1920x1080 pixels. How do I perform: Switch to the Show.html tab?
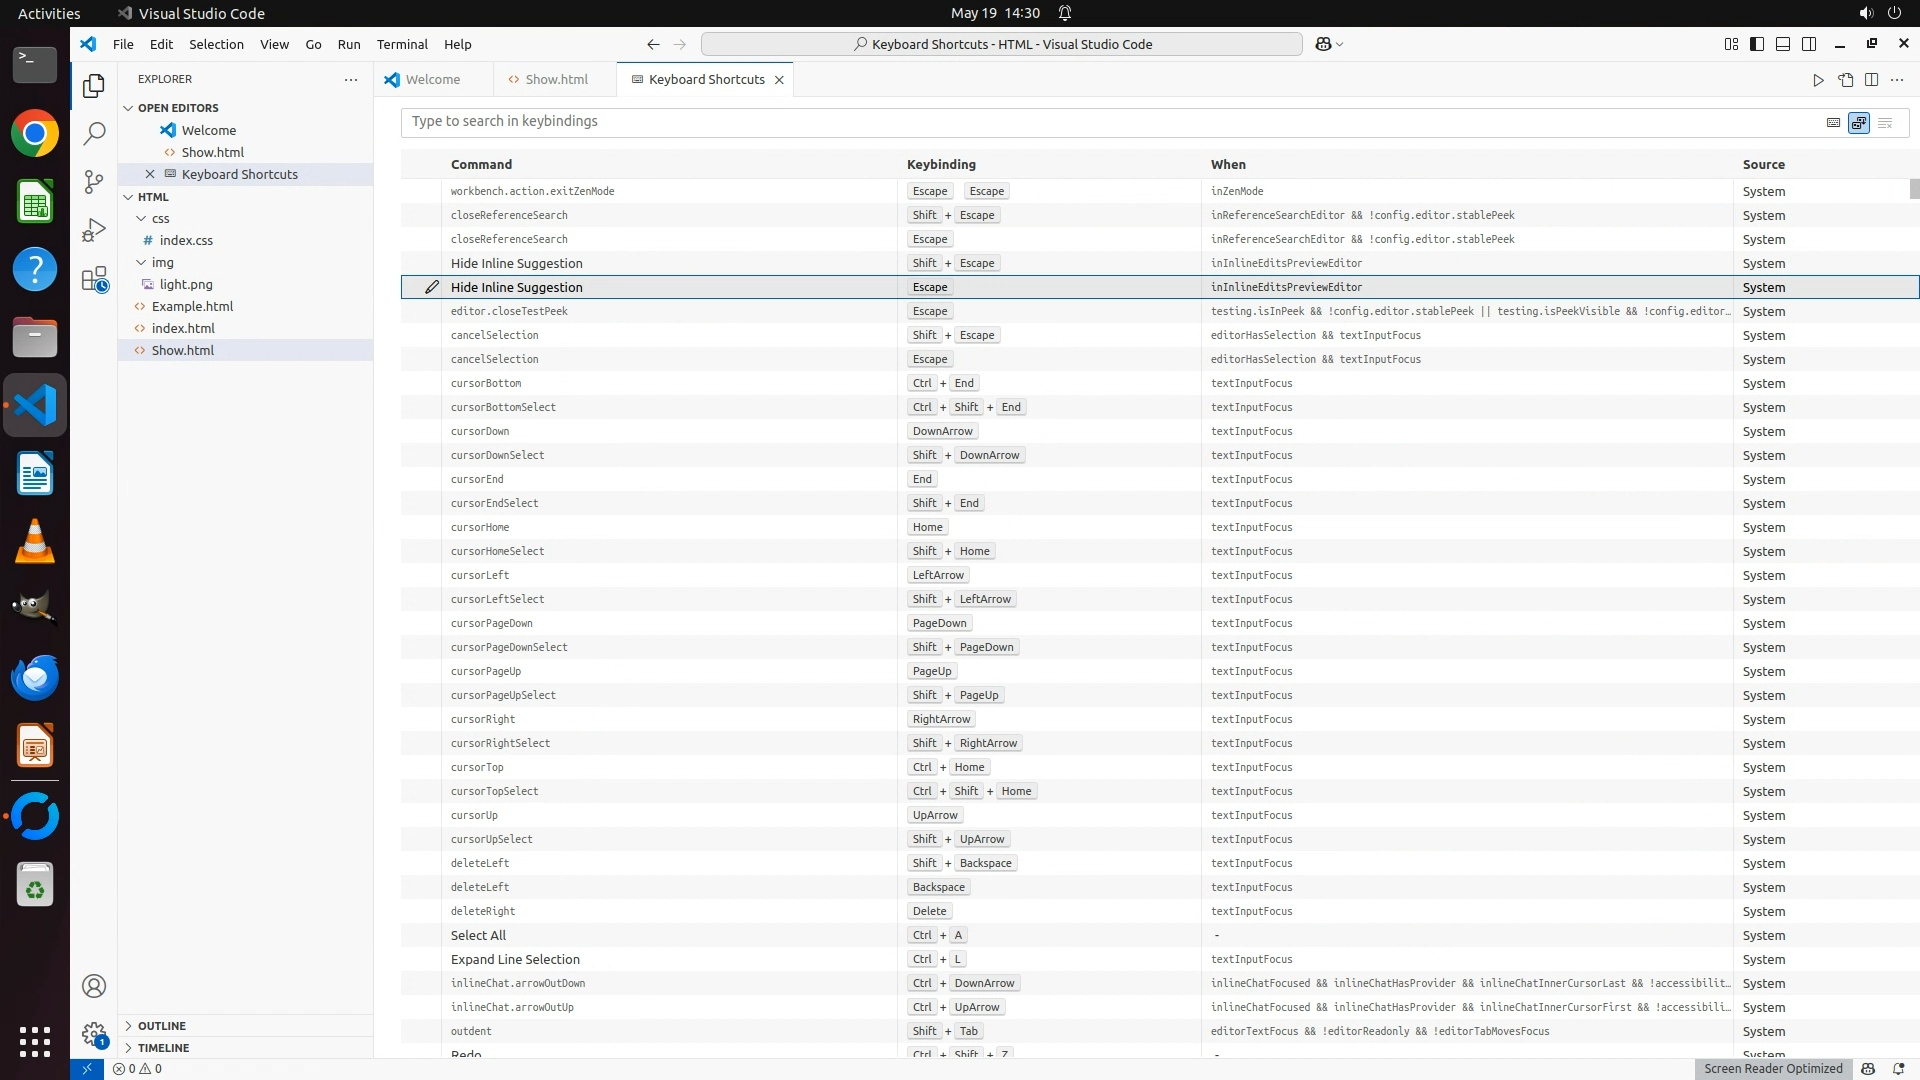556,79
